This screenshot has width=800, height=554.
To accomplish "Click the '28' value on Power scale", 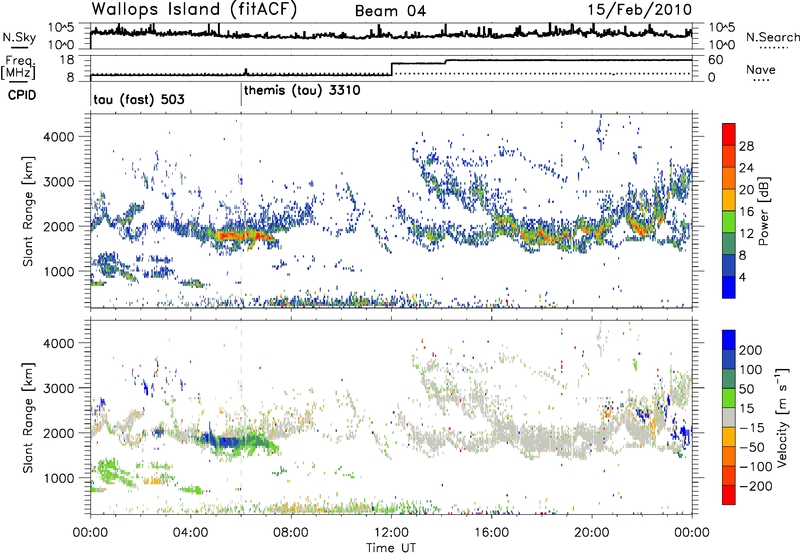I will point(746,146).
